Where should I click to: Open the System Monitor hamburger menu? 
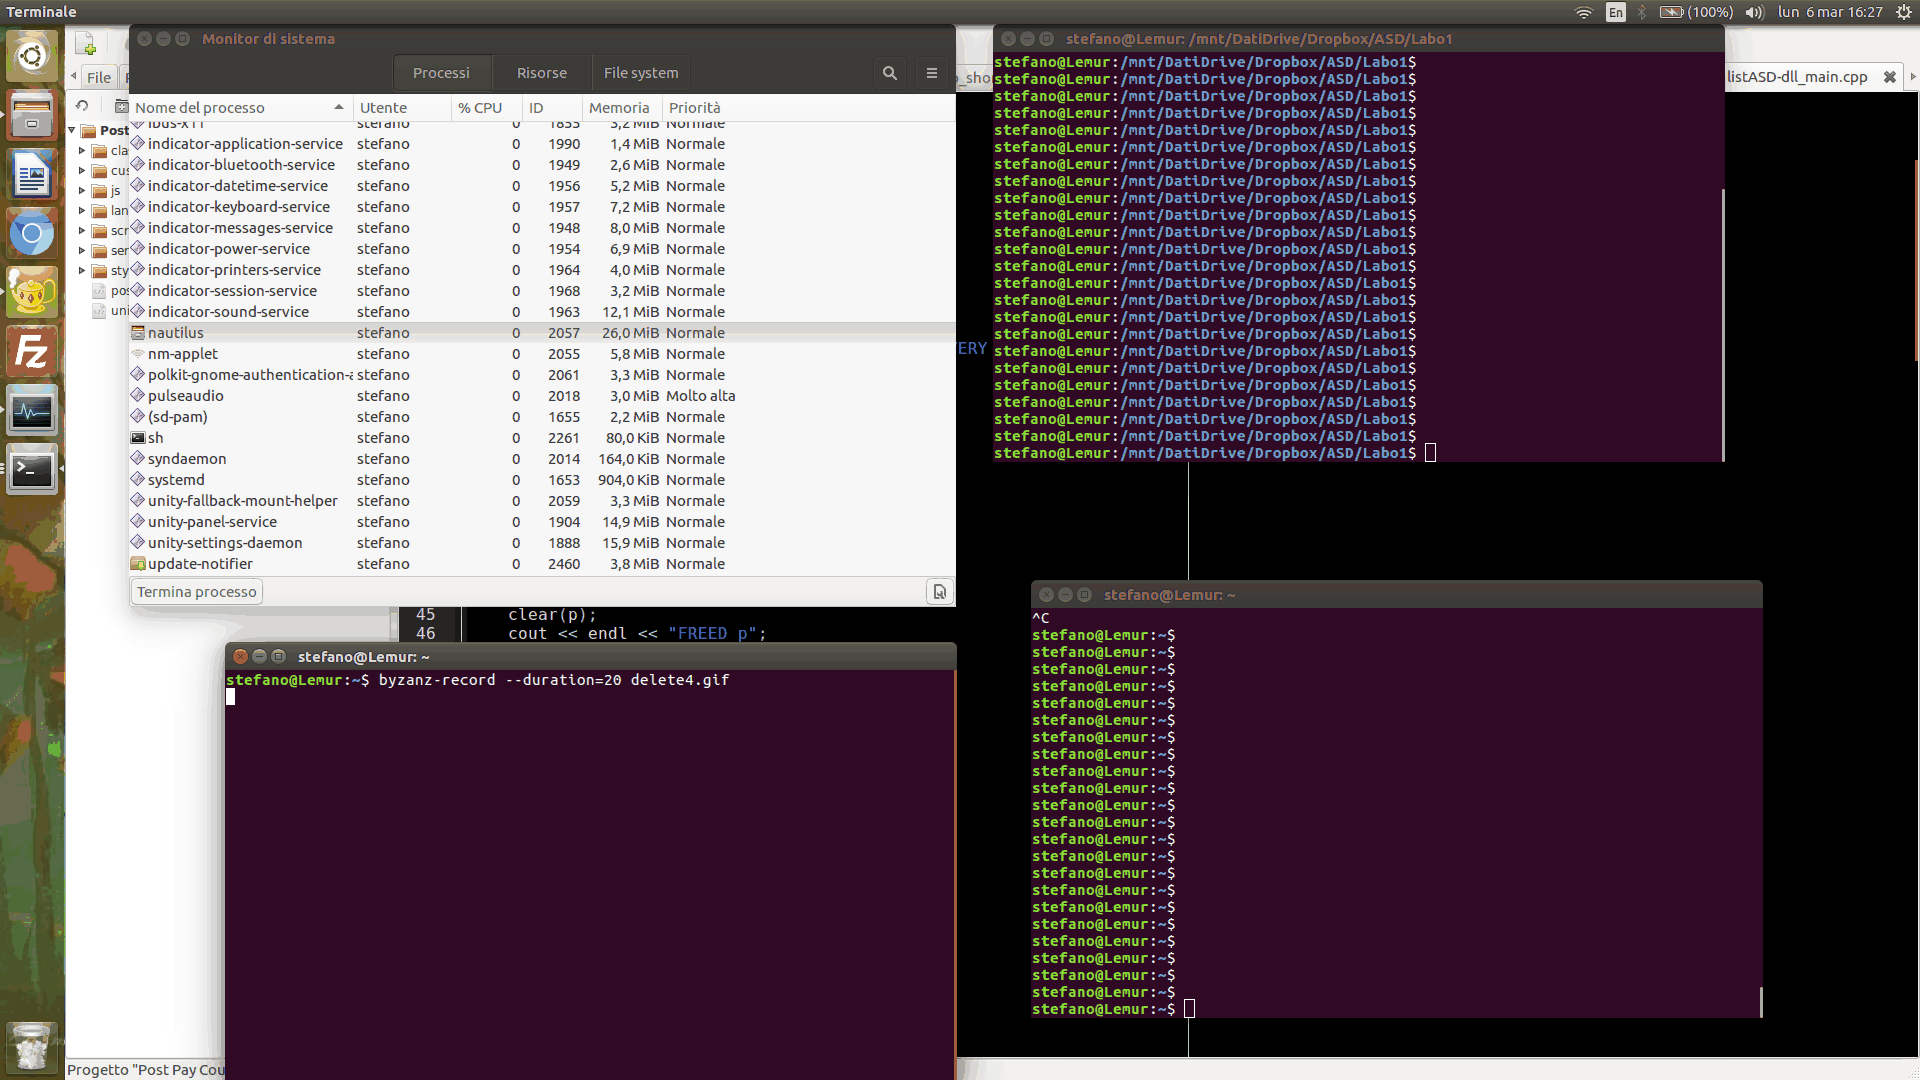931,73
